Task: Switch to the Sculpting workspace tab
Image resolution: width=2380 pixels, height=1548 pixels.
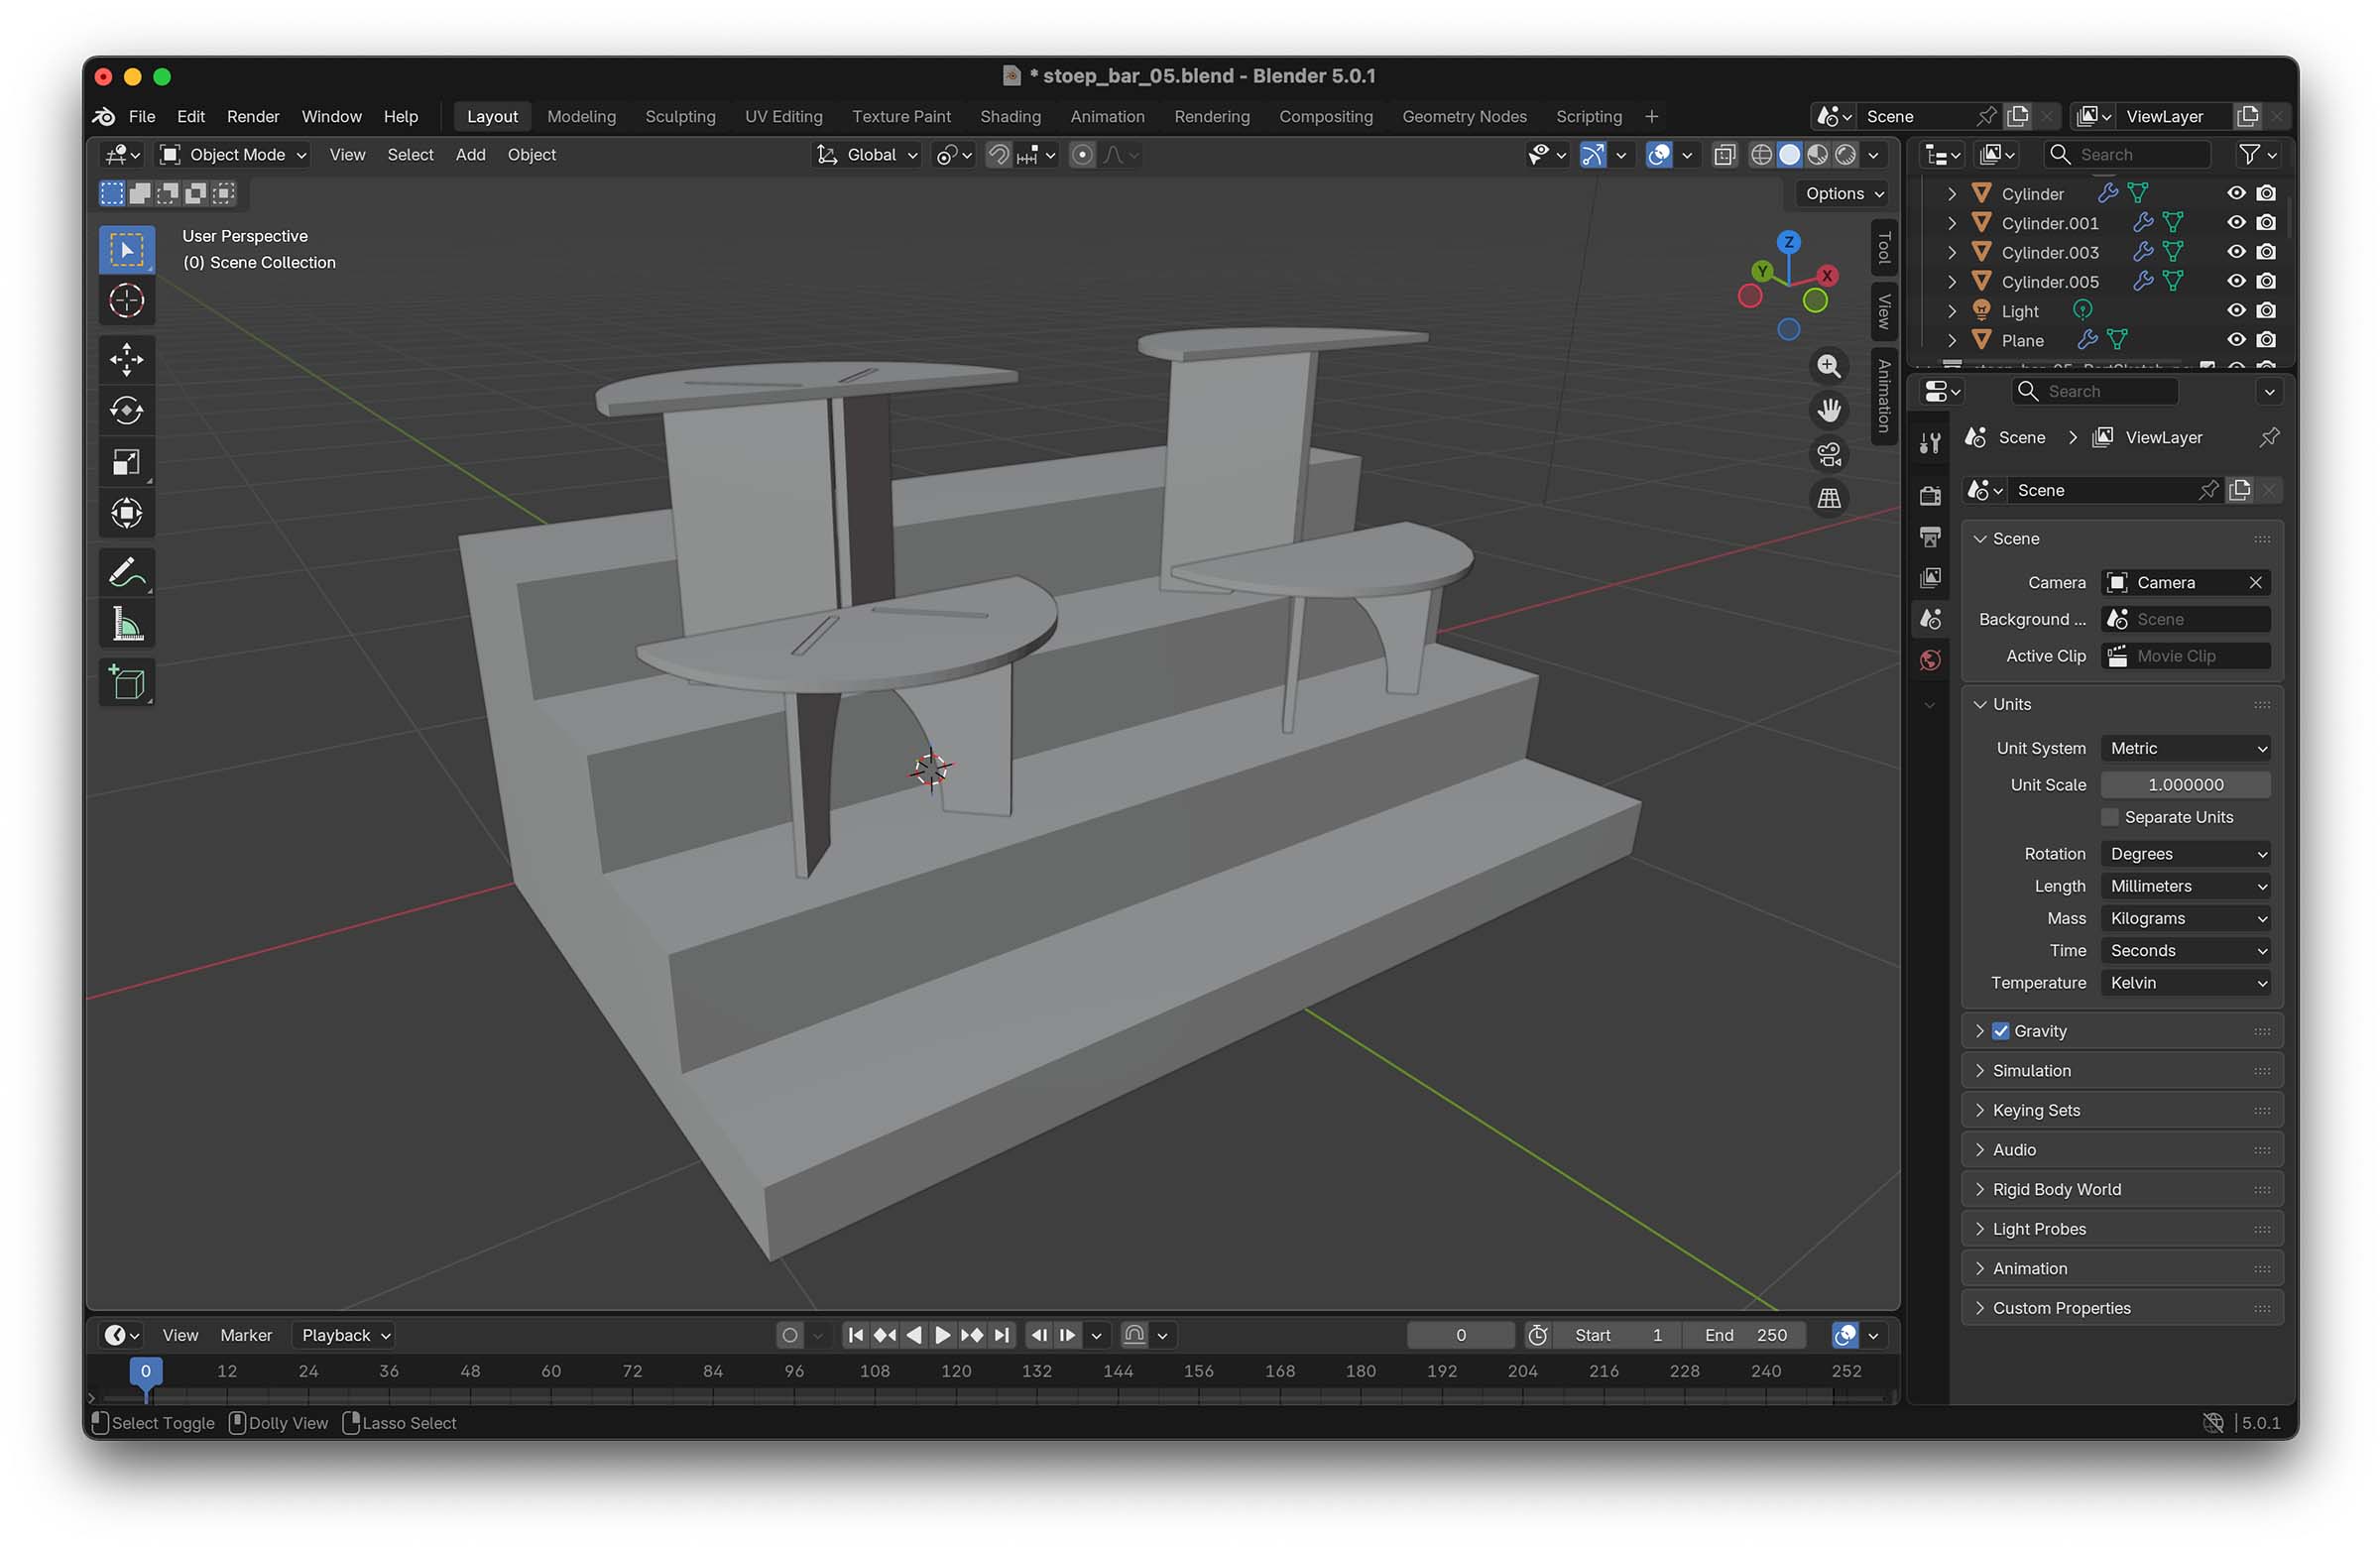Action: [x=680, y=116]
